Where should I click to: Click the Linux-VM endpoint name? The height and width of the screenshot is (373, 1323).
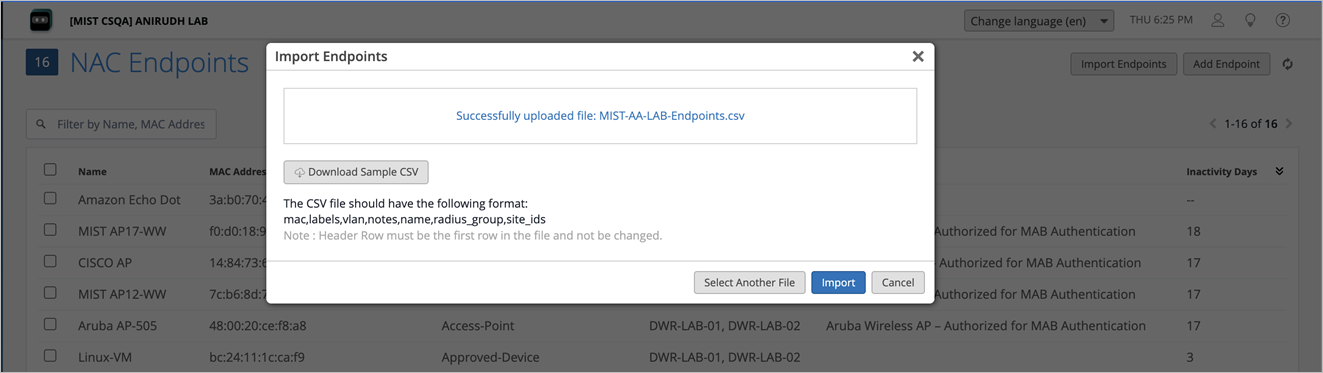tap(105, 357)
